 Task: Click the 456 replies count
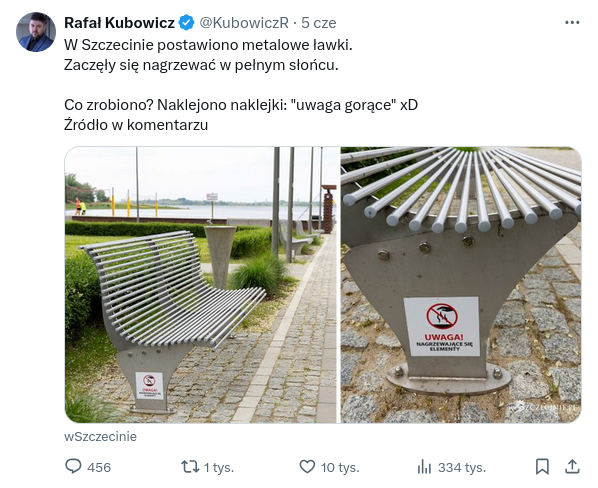click(x=99, y=467)
